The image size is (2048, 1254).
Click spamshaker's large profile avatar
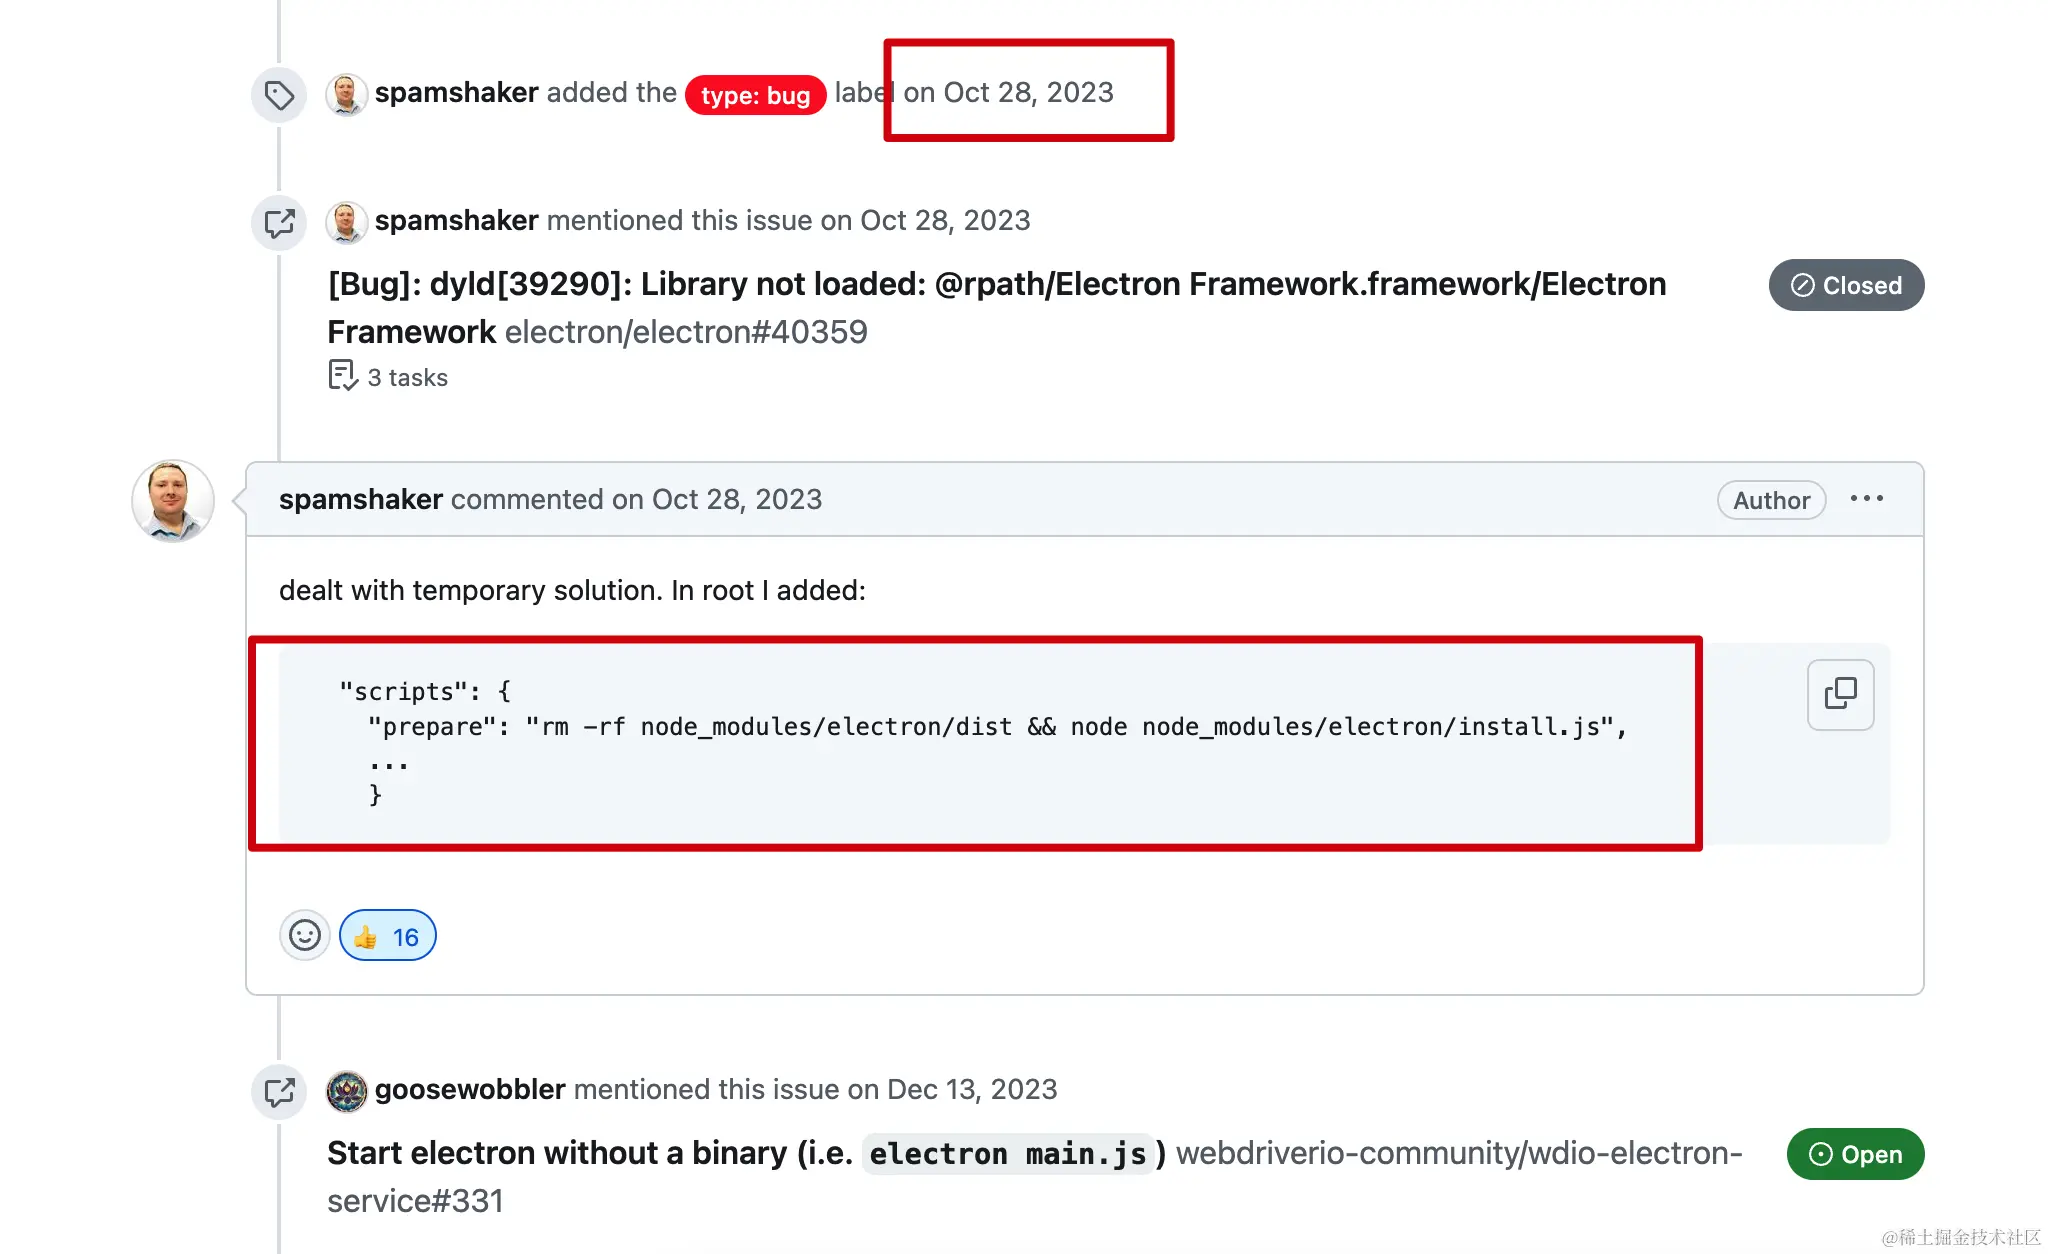coord(172,501)
